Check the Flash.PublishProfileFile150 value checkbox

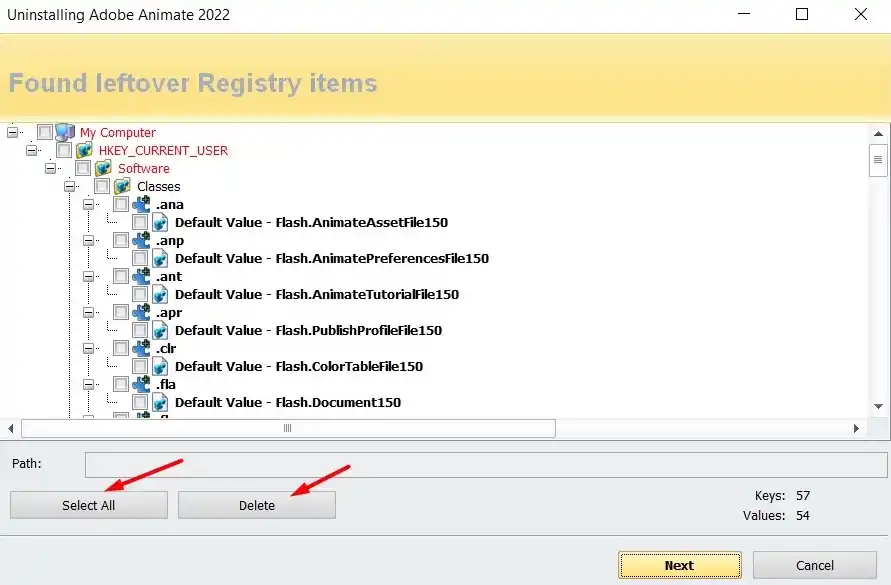(x=140, y=330)
